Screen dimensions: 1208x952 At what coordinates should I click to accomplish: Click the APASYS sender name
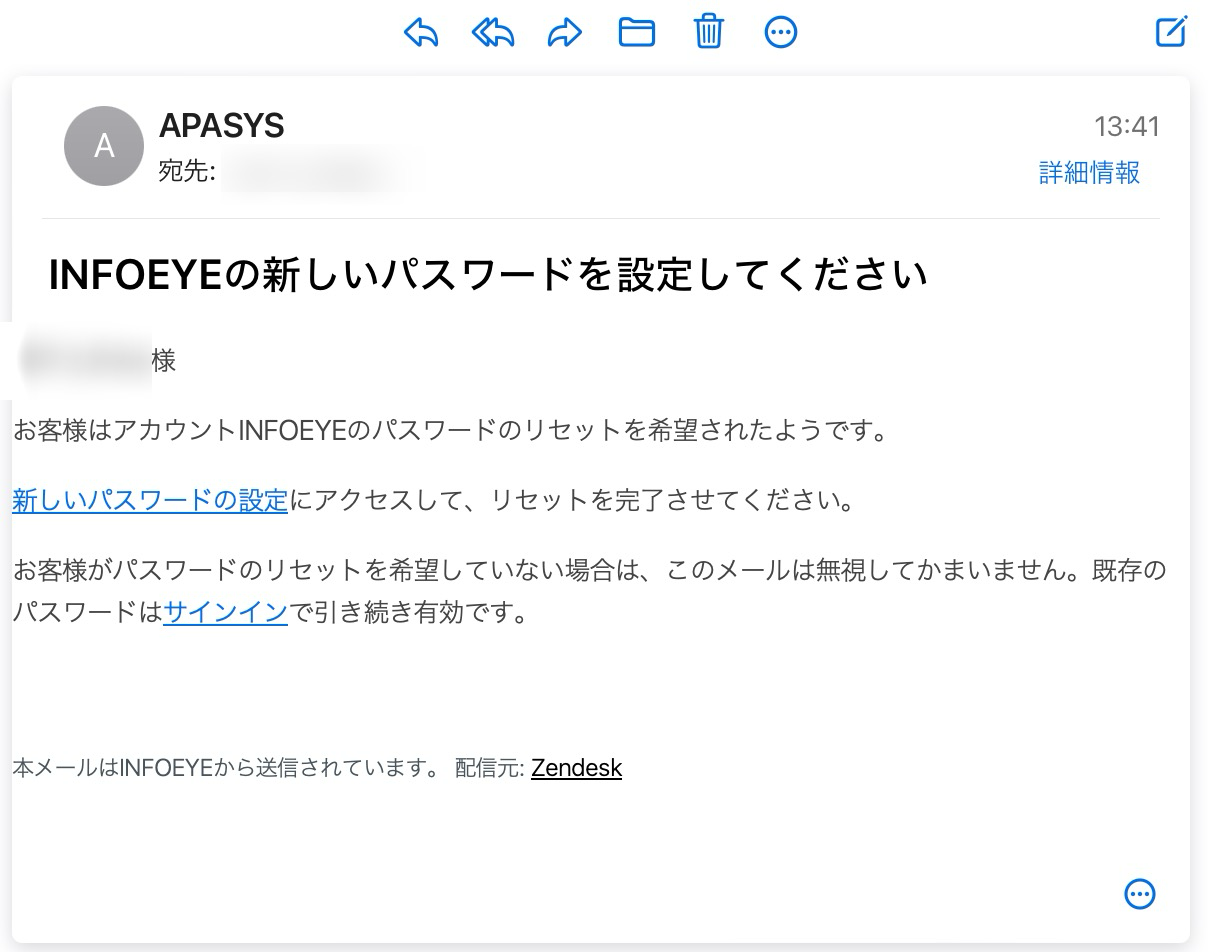222,126
